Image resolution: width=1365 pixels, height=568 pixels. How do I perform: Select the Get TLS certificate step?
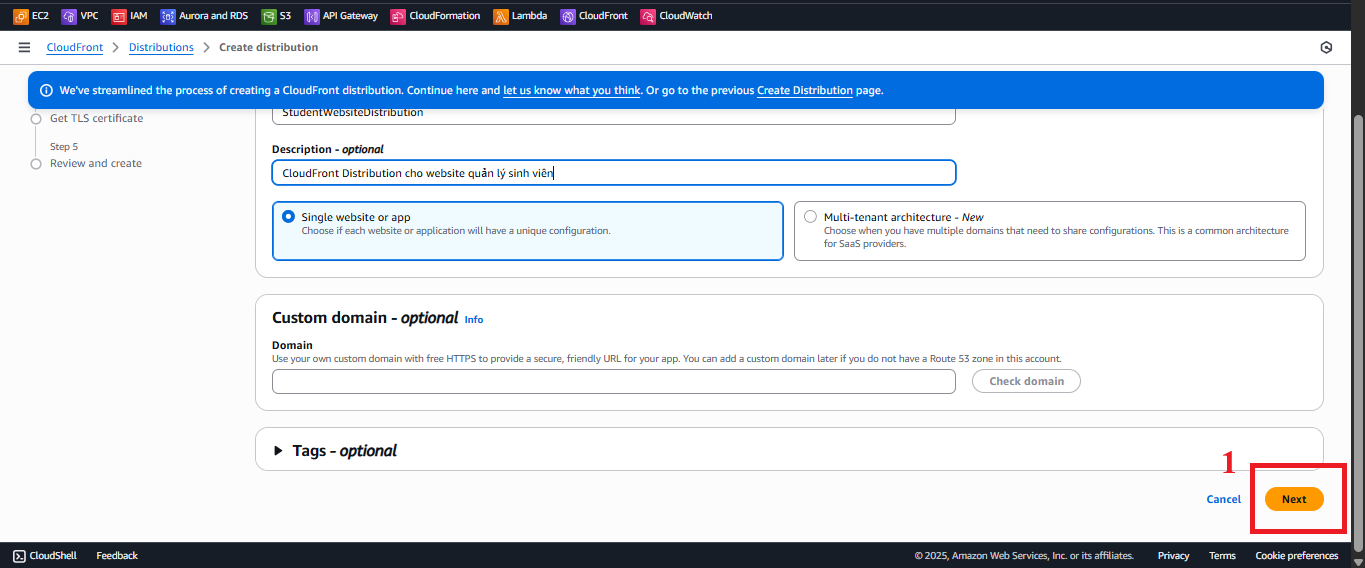96,118
